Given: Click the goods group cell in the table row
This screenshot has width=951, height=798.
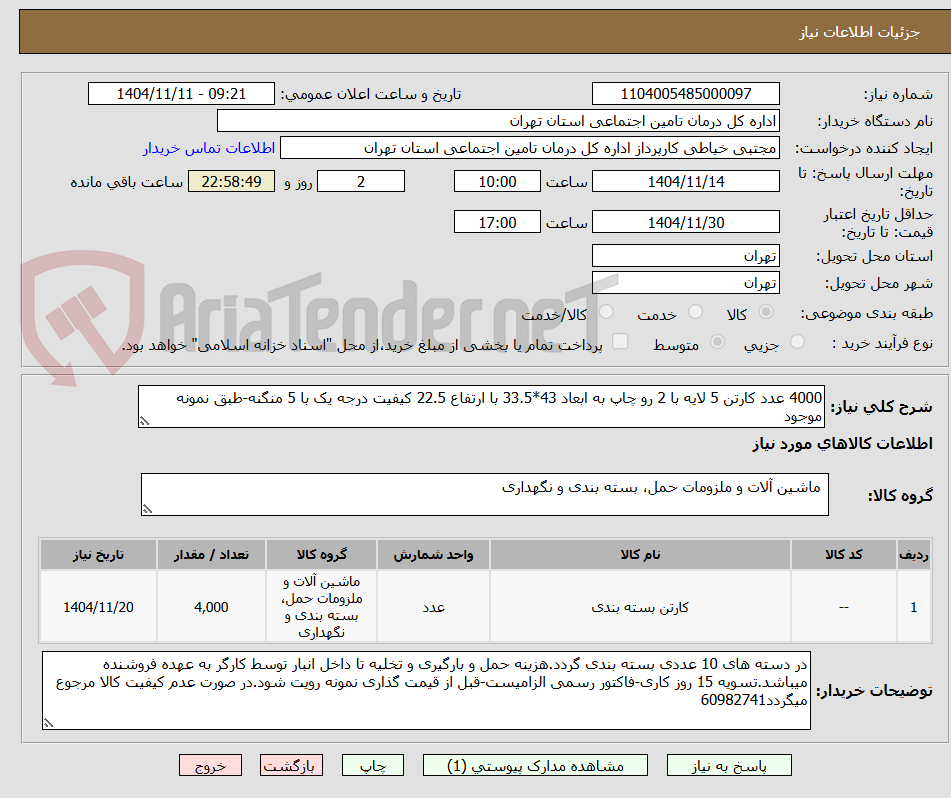Looking at the screenshot, I should coord(321,607).
